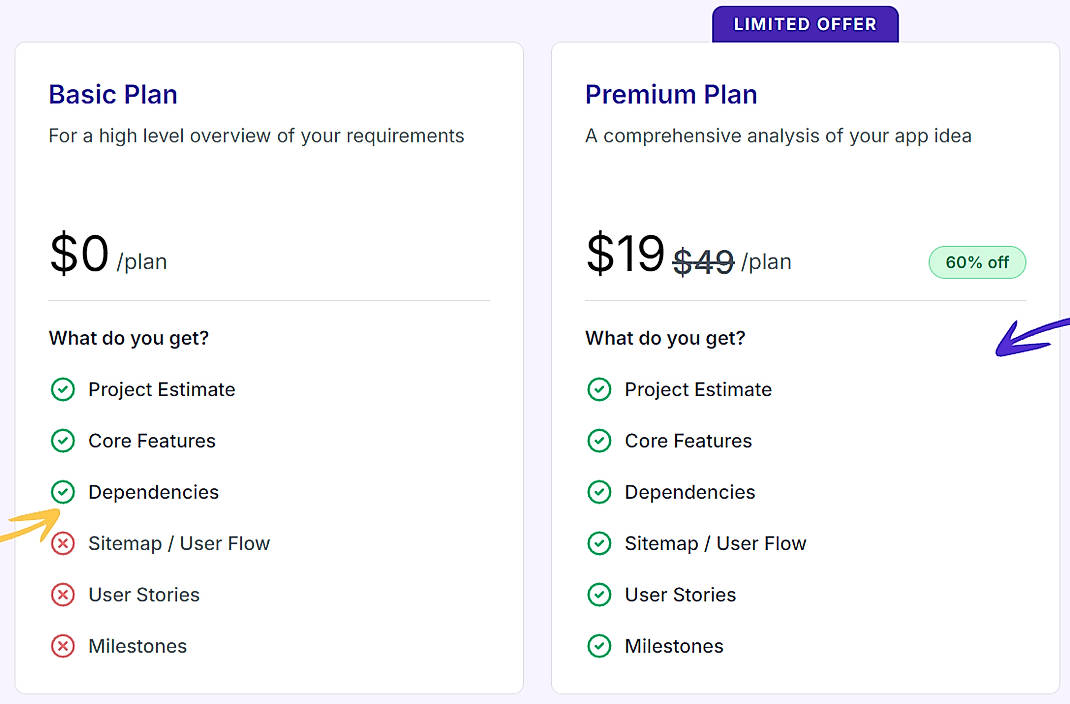Screen dimensions: 1070x704
Task: Click the red cross beside Milestones in Basic Plan
Action: [x=63, y=646]
